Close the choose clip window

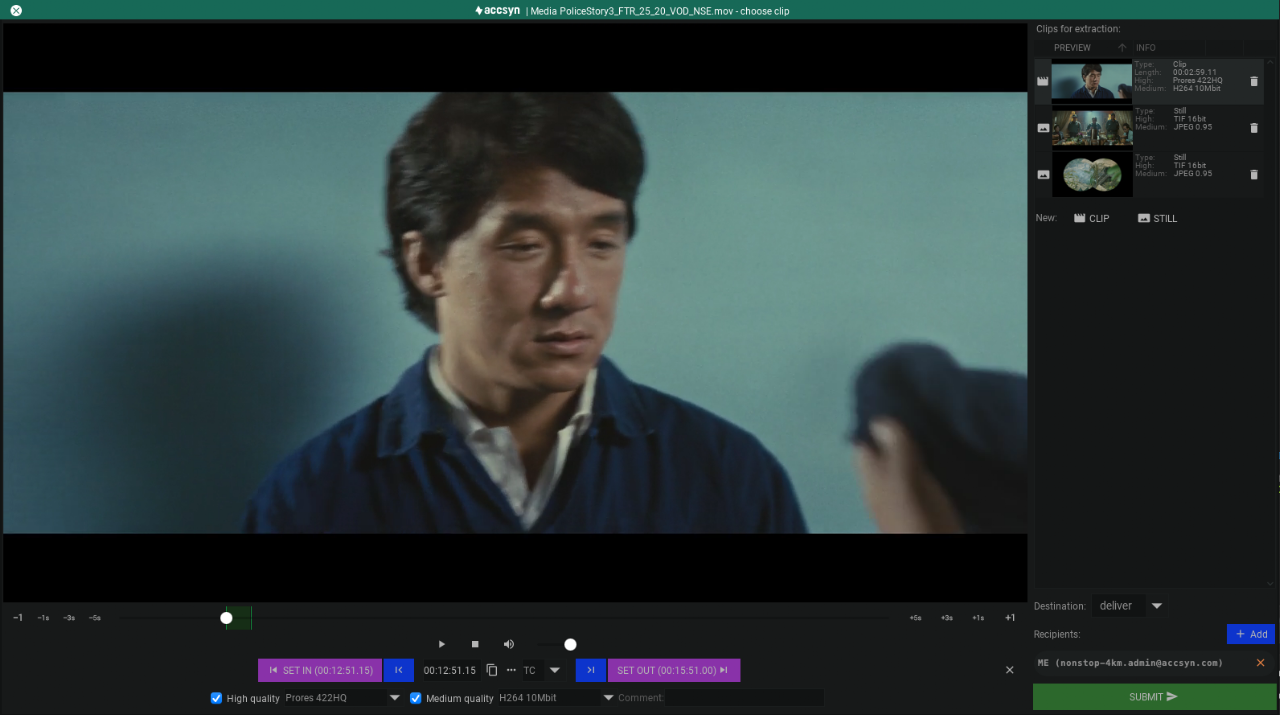pyautogui.click(x=16, y=10)
